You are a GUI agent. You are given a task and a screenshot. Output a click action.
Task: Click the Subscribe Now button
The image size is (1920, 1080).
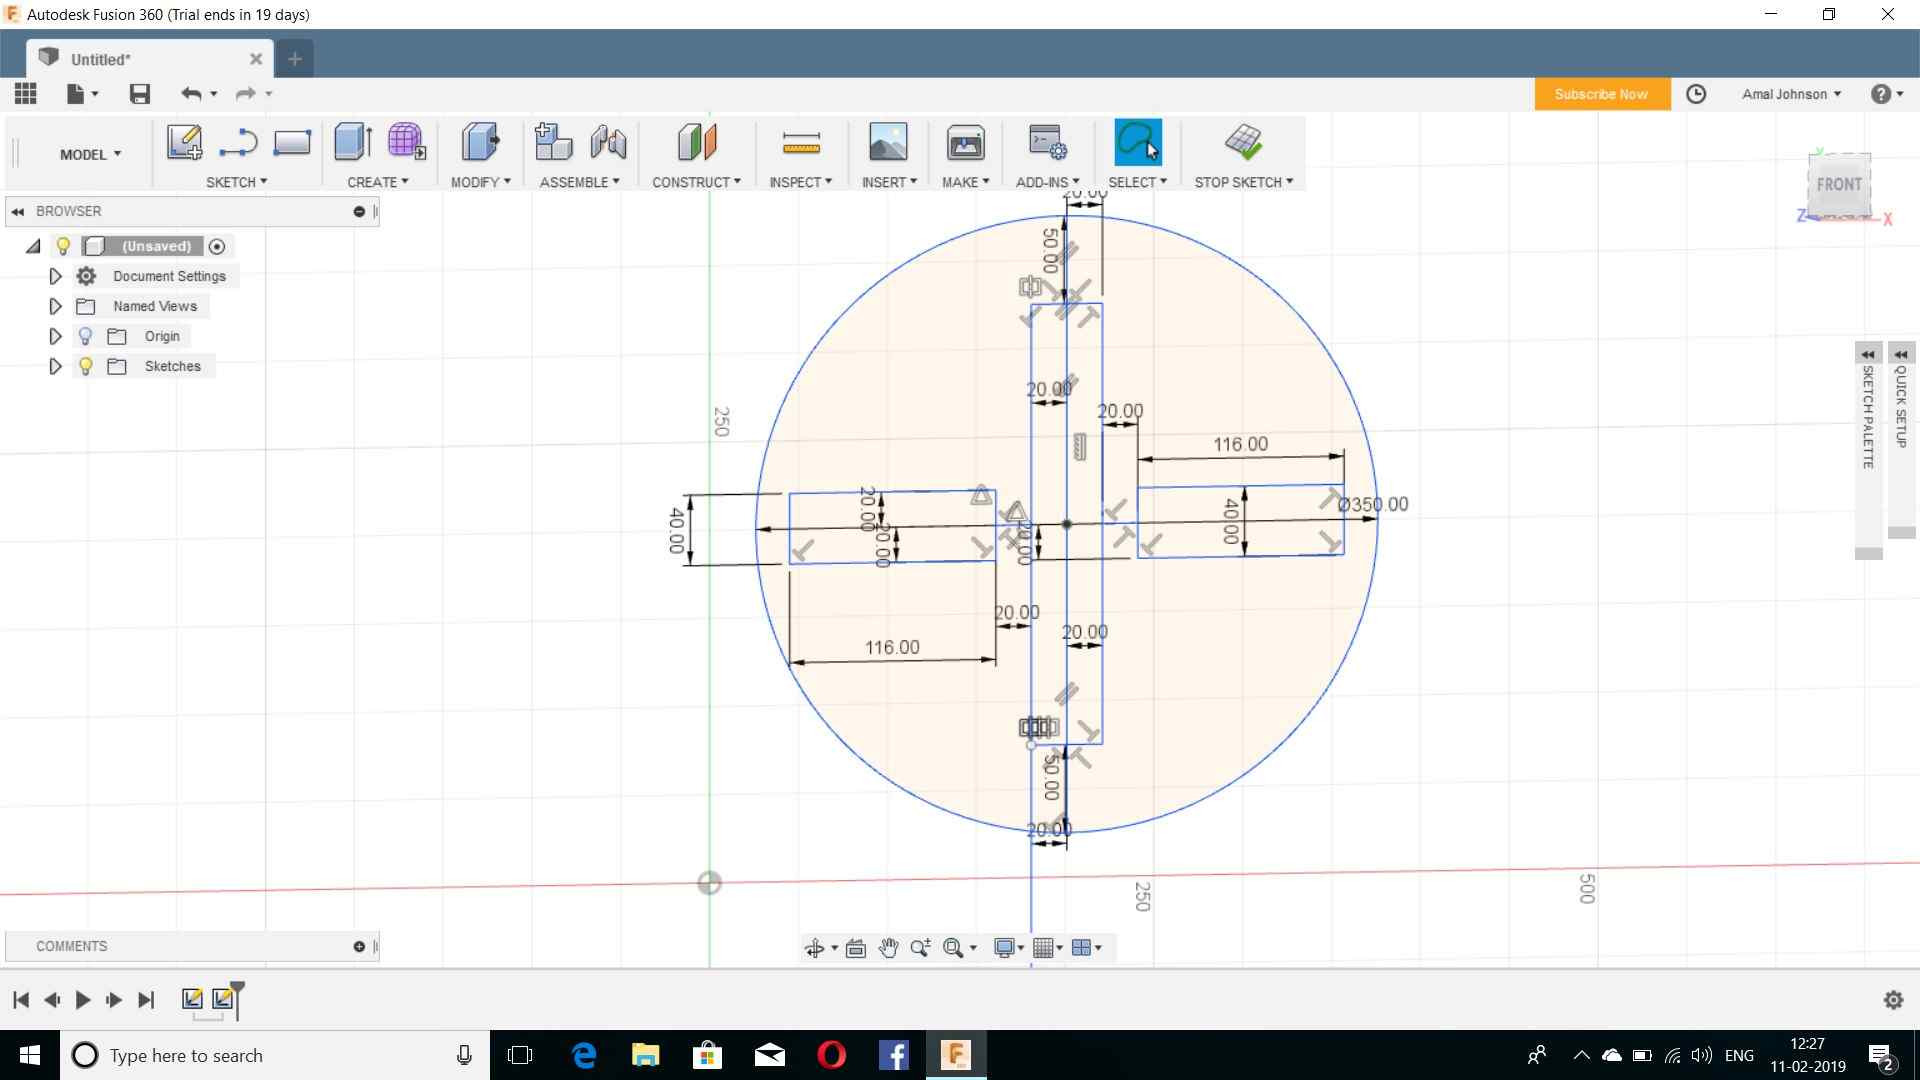tap(1601, 94)
